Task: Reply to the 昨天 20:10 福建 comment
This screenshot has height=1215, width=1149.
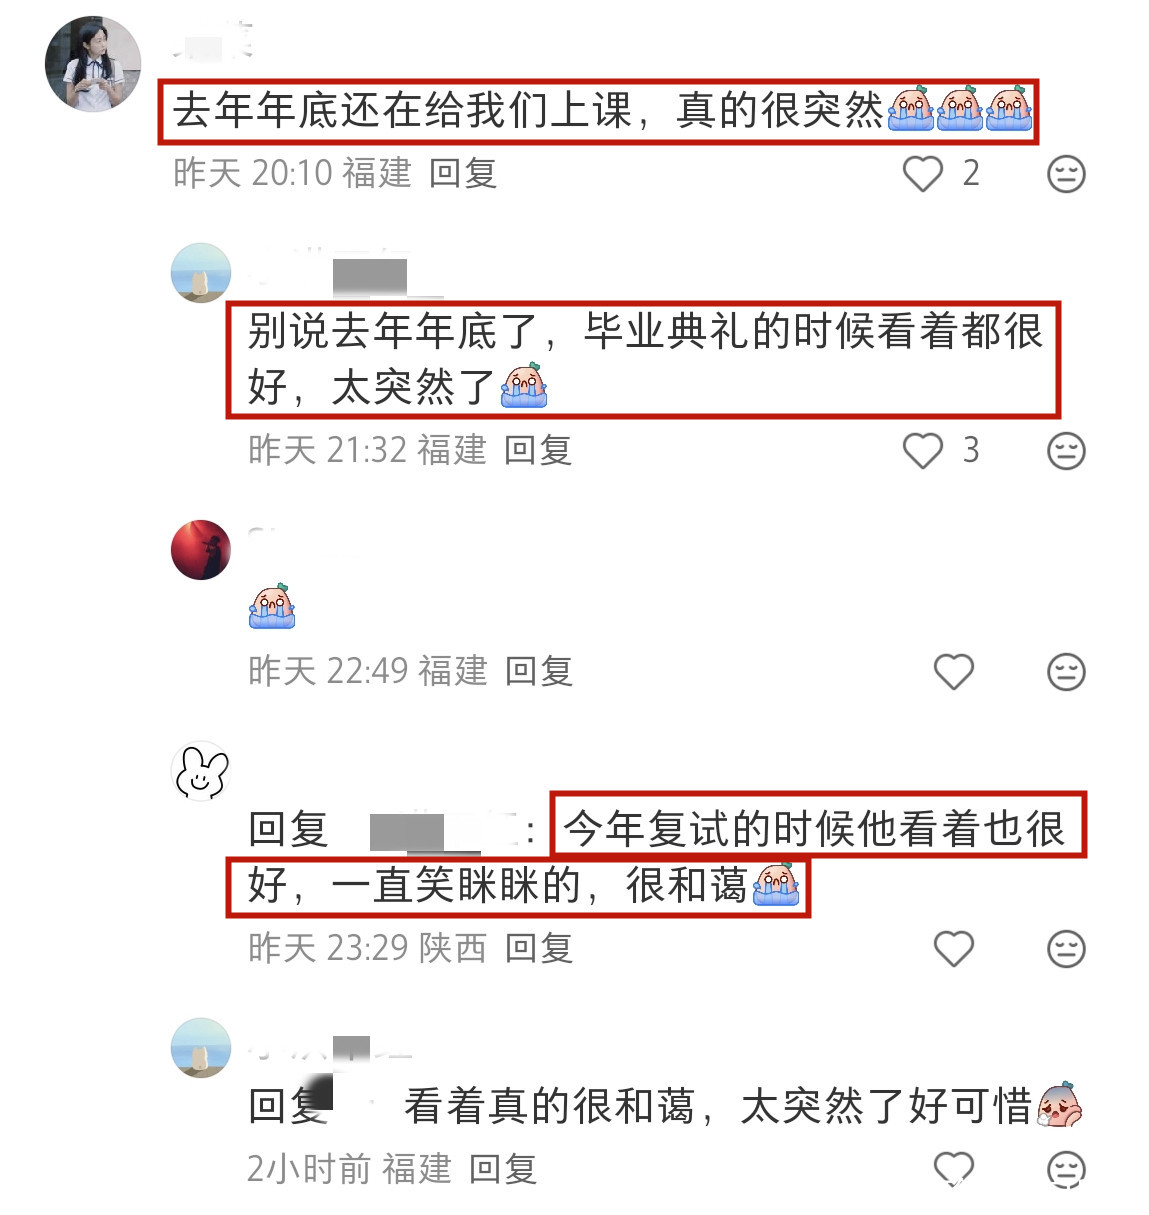Action: 463,174
